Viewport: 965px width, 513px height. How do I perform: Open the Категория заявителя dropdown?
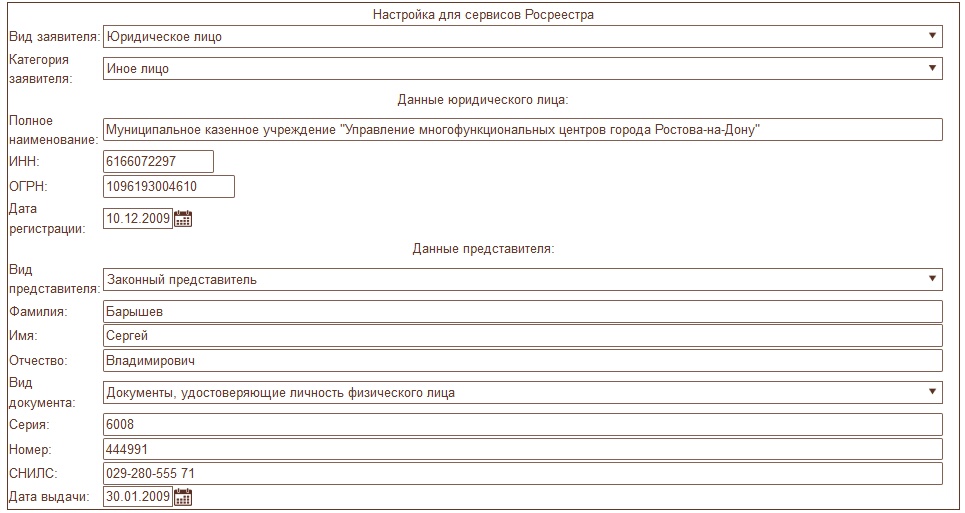coord(523,69)
